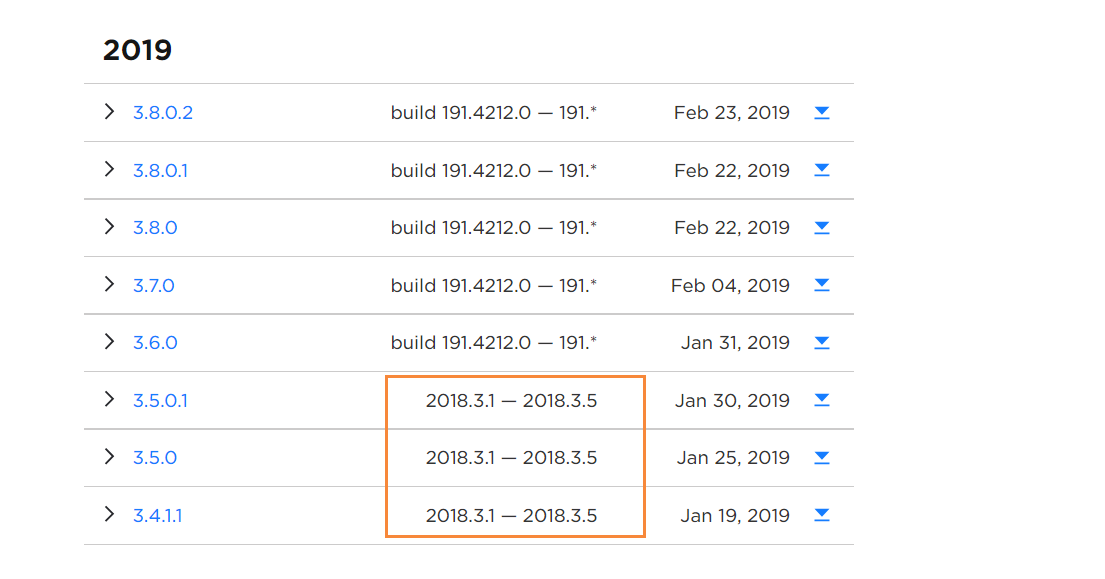Open the 3.8.0.2 version link
Viewport: 1105px width, 579px height.
163,113
